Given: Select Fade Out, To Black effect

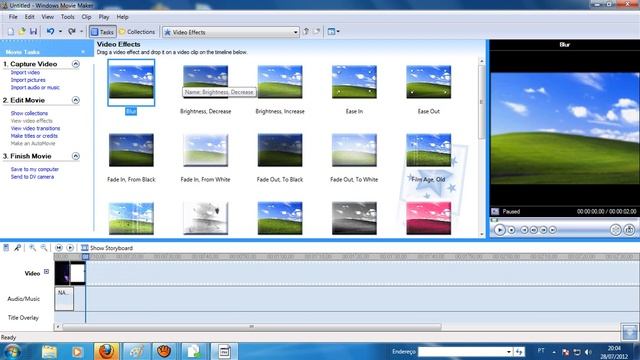Looking at the screenshot, I should click(280, 150).
